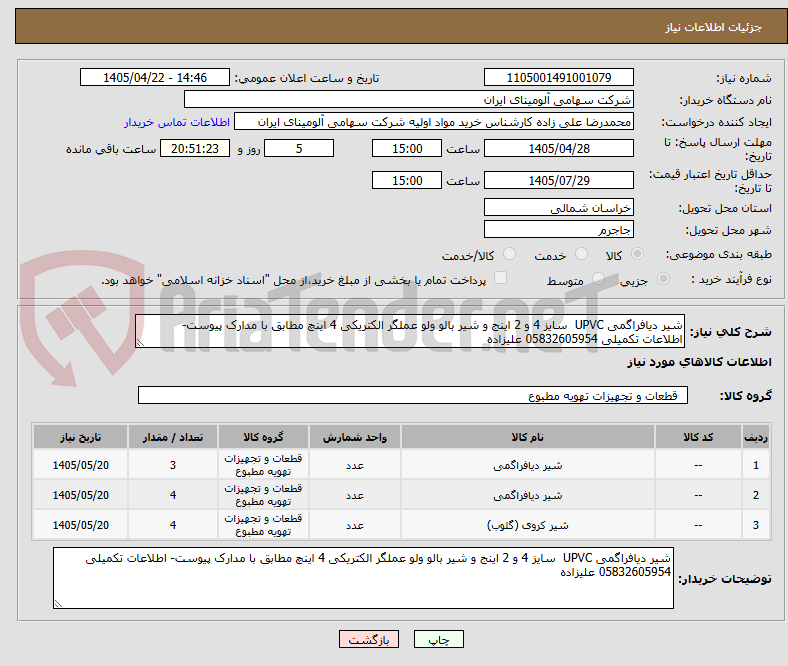Viewport: 788px width, 666px height.
Task: Click quantity 4 in row 2
Action: (172, 495)
